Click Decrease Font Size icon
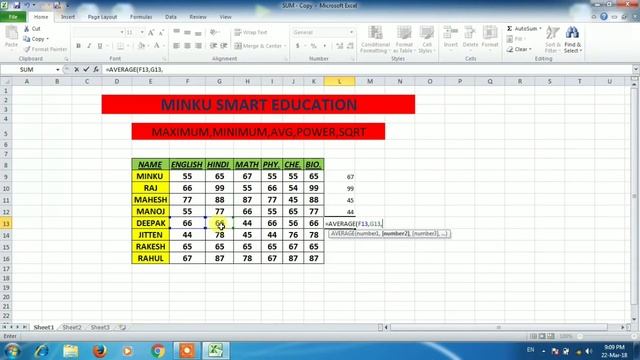This screenshot has width=640, height=360. click(161, 33)
